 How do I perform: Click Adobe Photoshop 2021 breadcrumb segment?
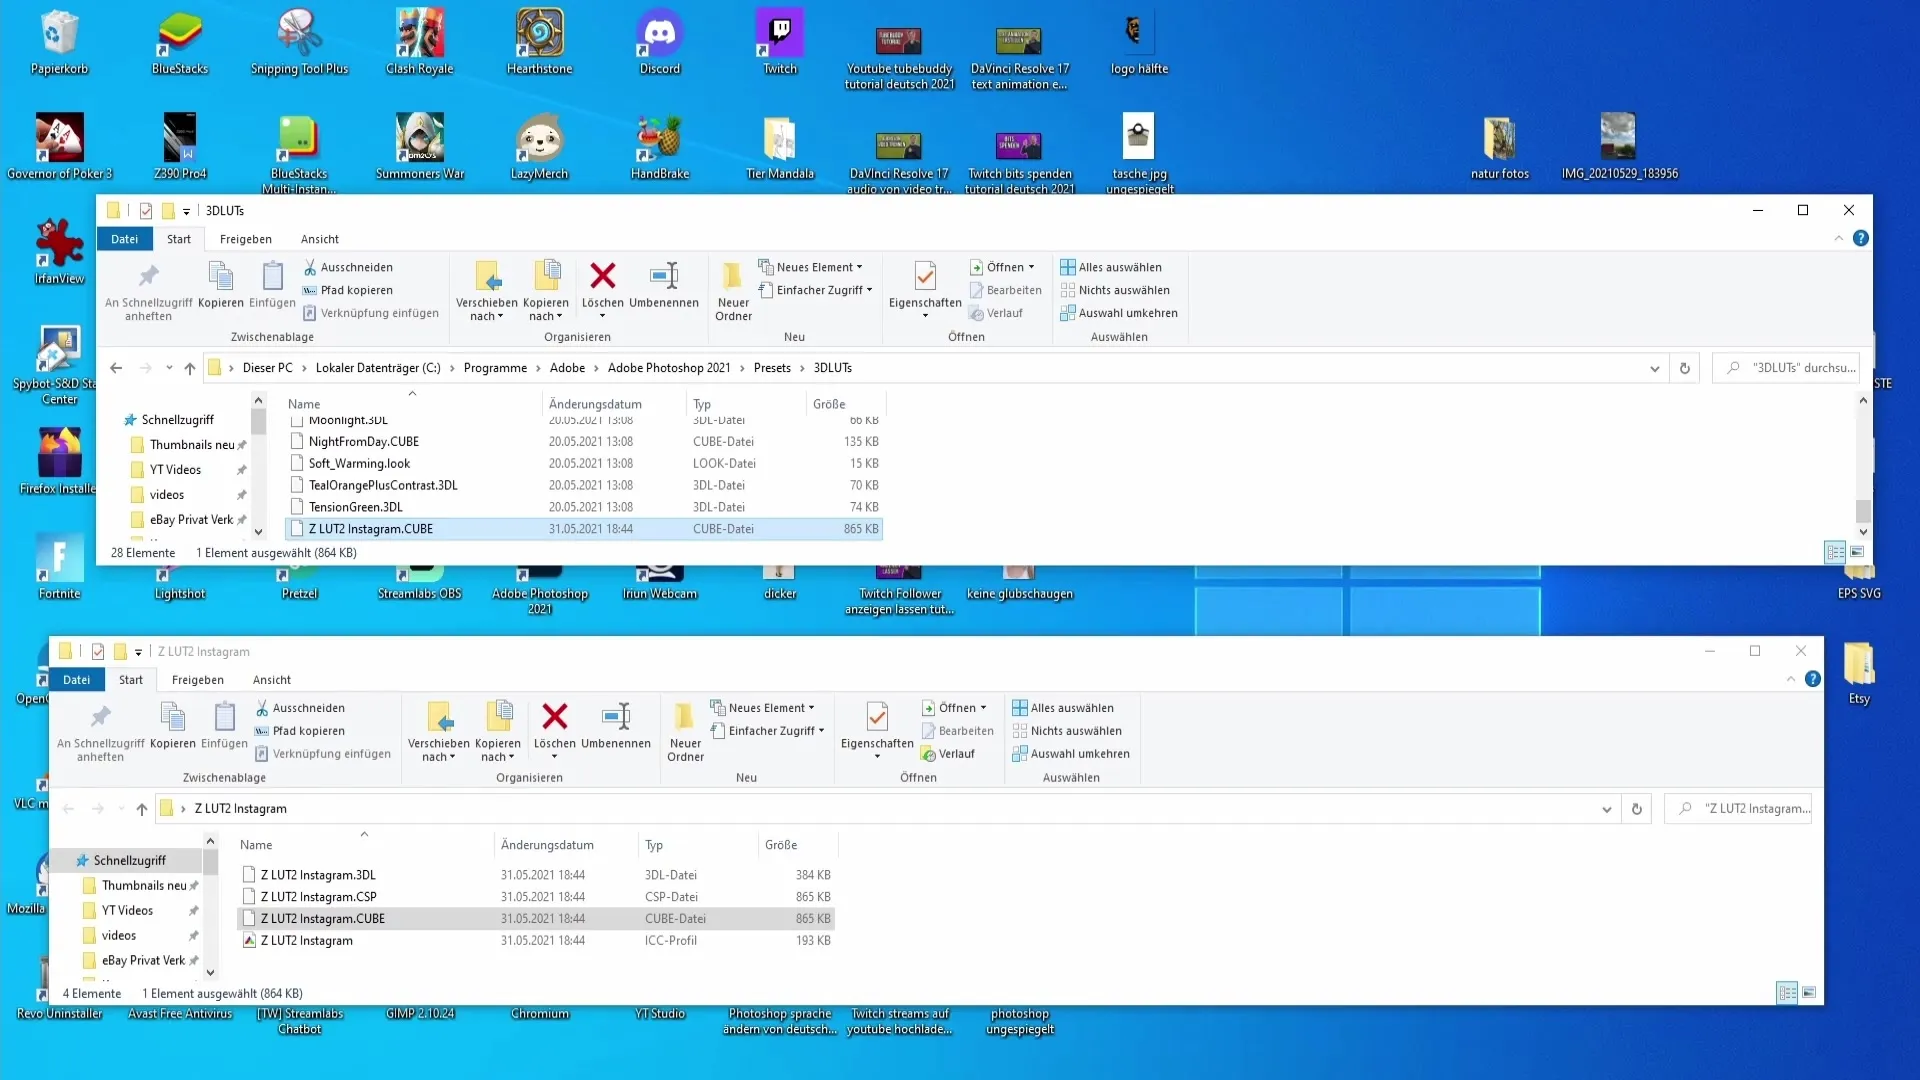669,368
